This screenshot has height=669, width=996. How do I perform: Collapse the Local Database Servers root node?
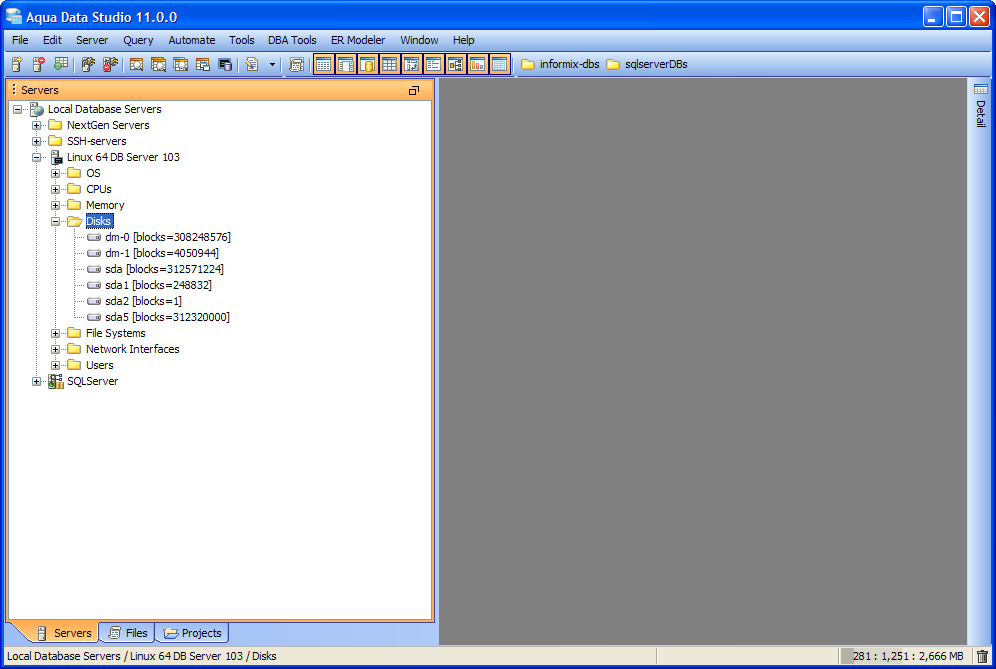click(17, 109)
